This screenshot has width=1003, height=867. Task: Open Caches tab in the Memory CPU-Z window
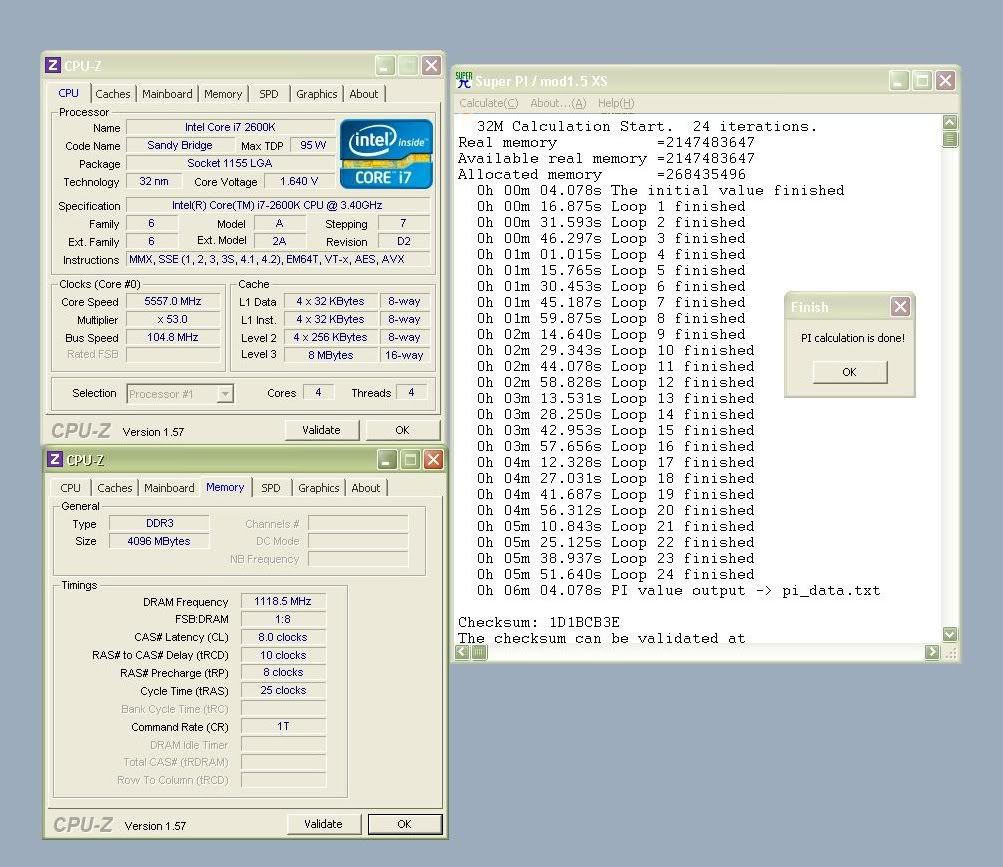pyautogui.click(x=115, y=488)
